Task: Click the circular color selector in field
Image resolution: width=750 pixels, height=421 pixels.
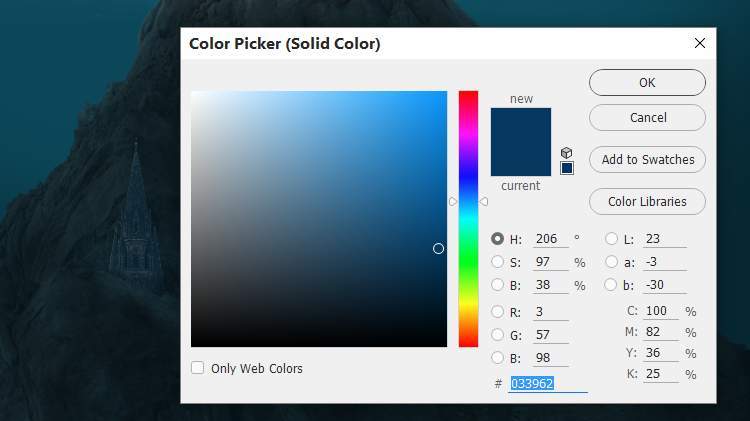Action: click(438, 248)
